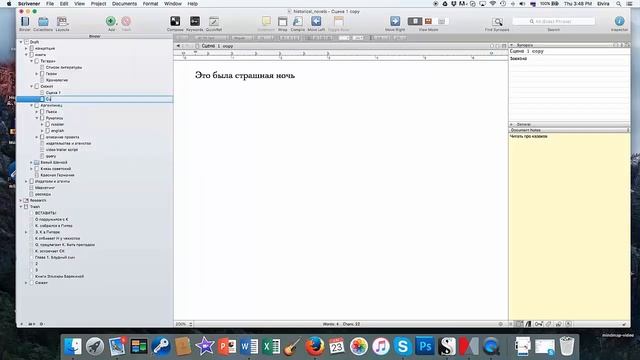This screenshot has height=360, width=640.
Task: Click the Apple menu icon
Action: (x=9, y=4)
